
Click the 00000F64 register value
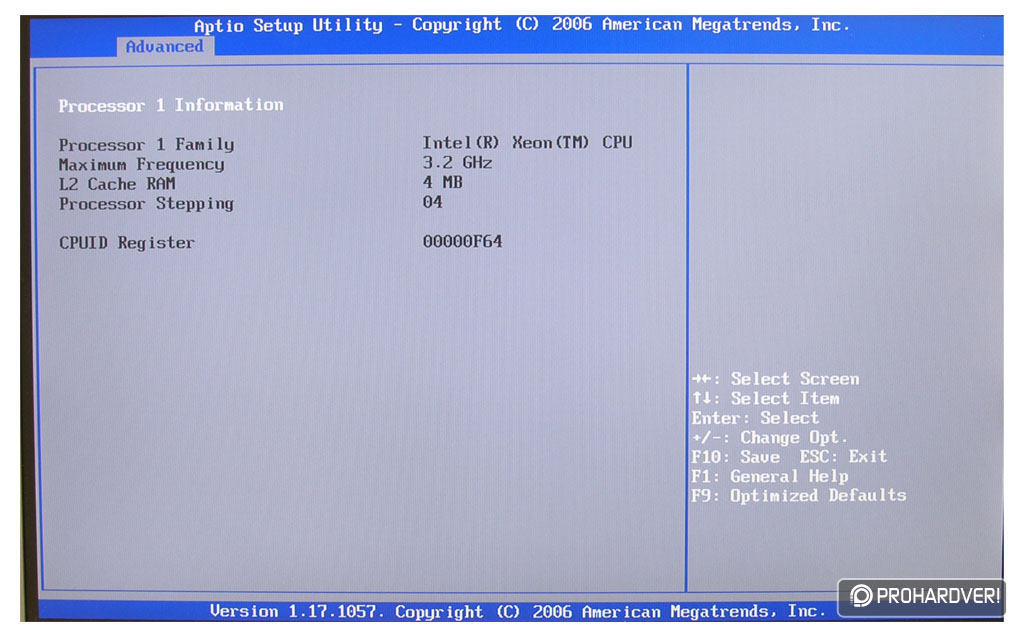(462, 242)
